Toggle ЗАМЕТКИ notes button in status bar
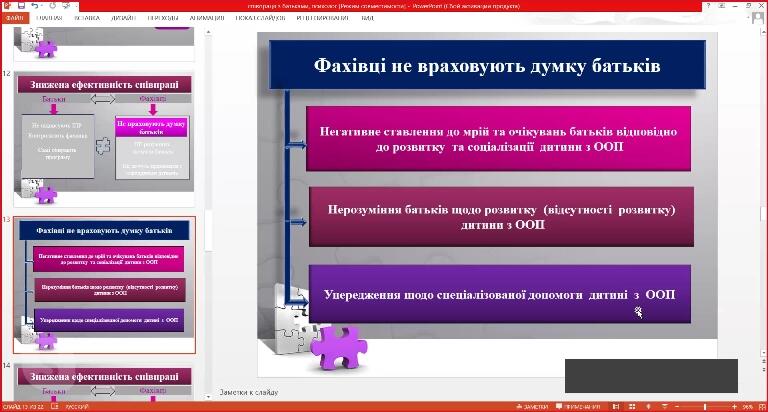Image resolution: width=768 pixels, height=412 pixels. (532, 407)
